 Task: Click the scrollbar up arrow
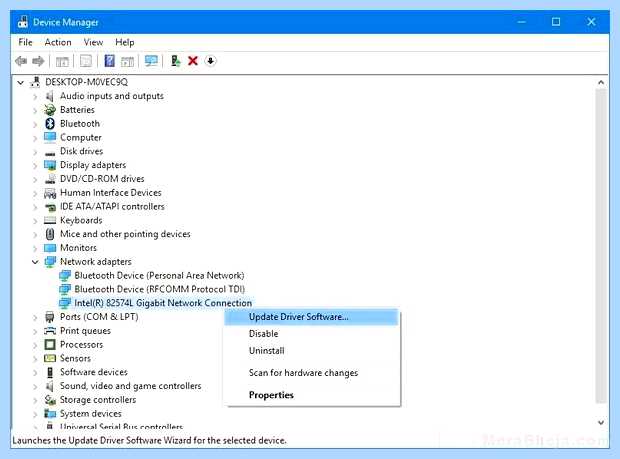click(x=601, y=83)
